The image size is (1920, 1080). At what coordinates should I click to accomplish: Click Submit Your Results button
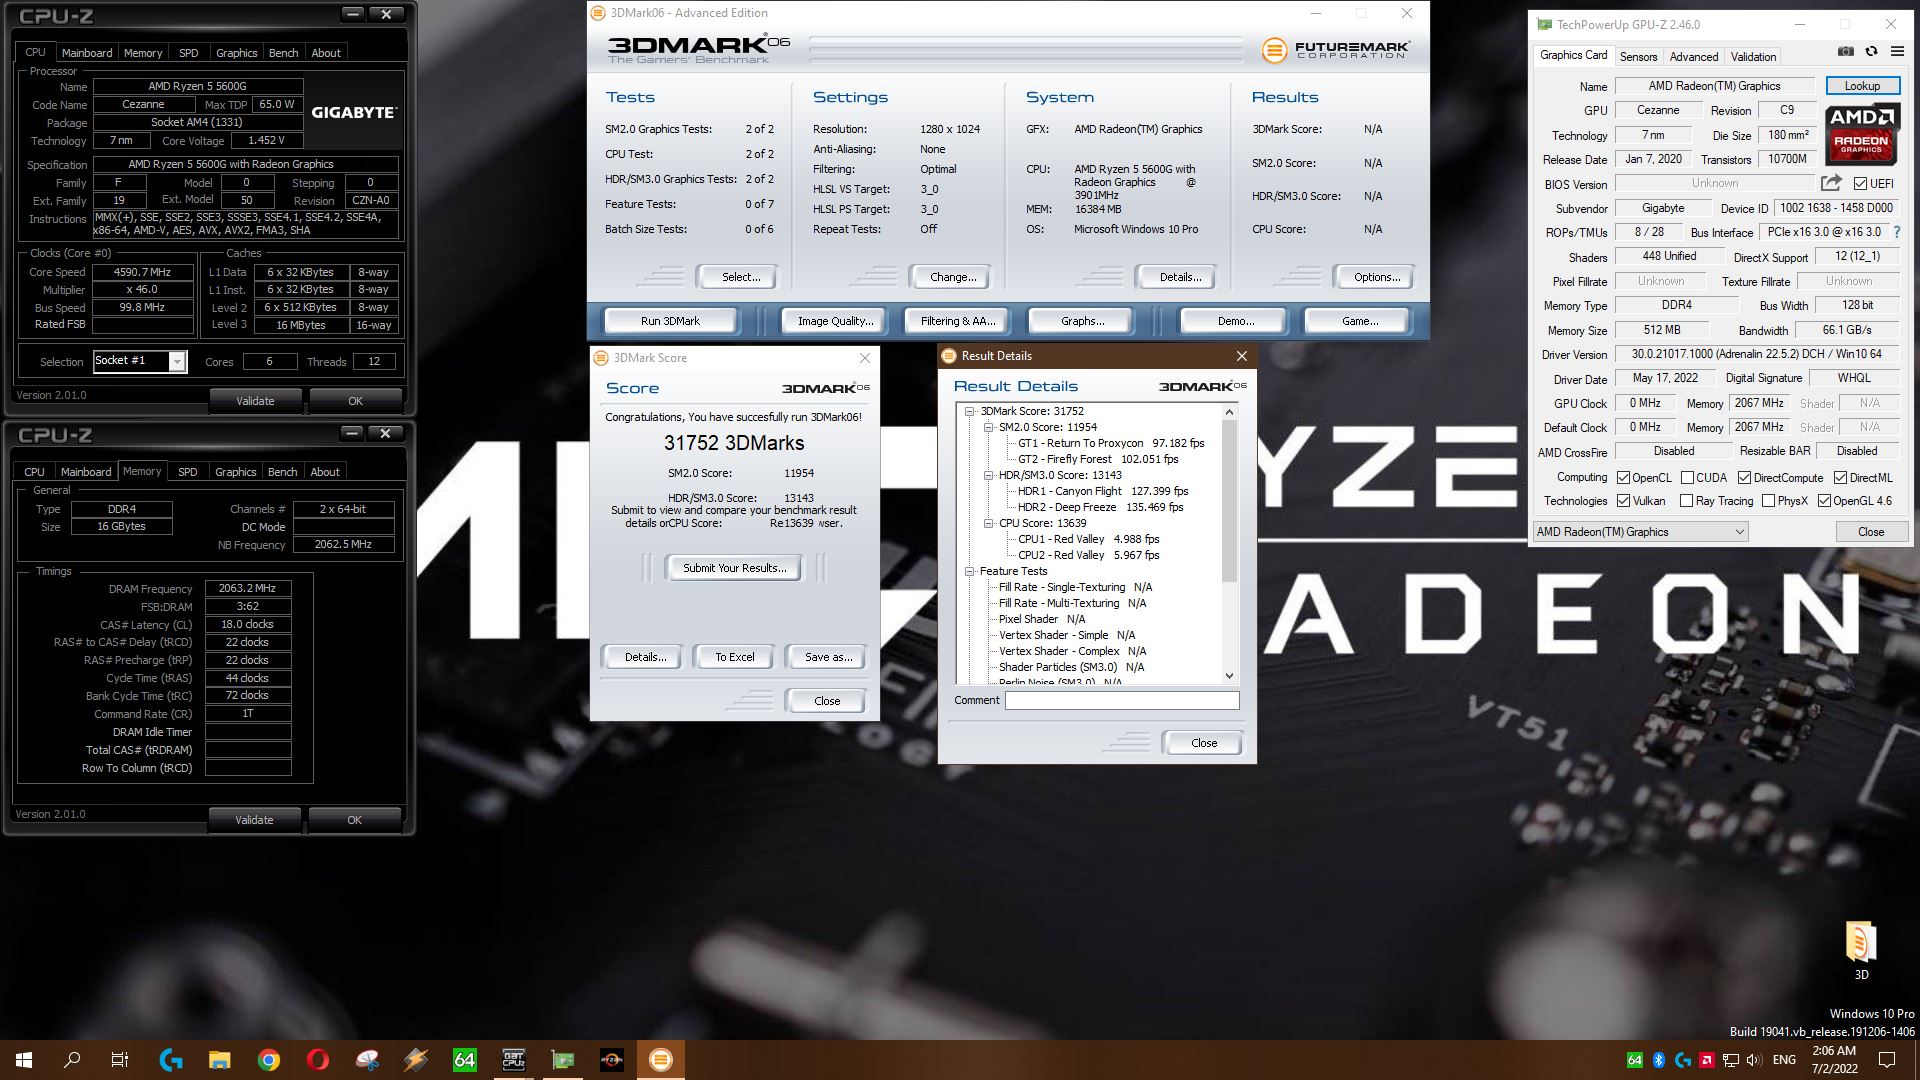click(734, 568)
